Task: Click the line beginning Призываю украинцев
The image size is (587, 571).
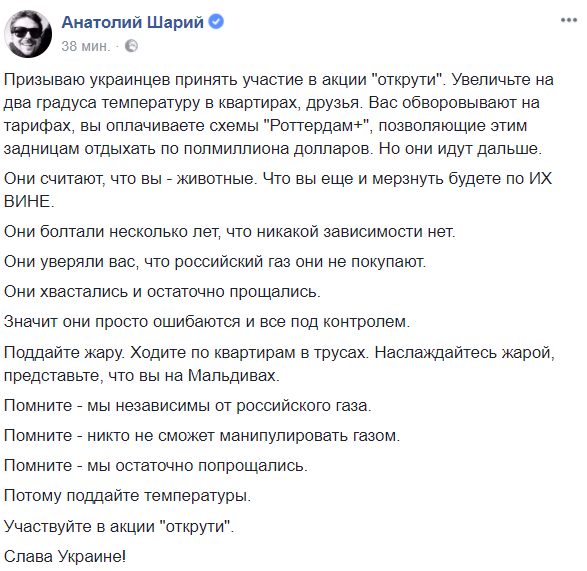Action: [x=279, y=79]
